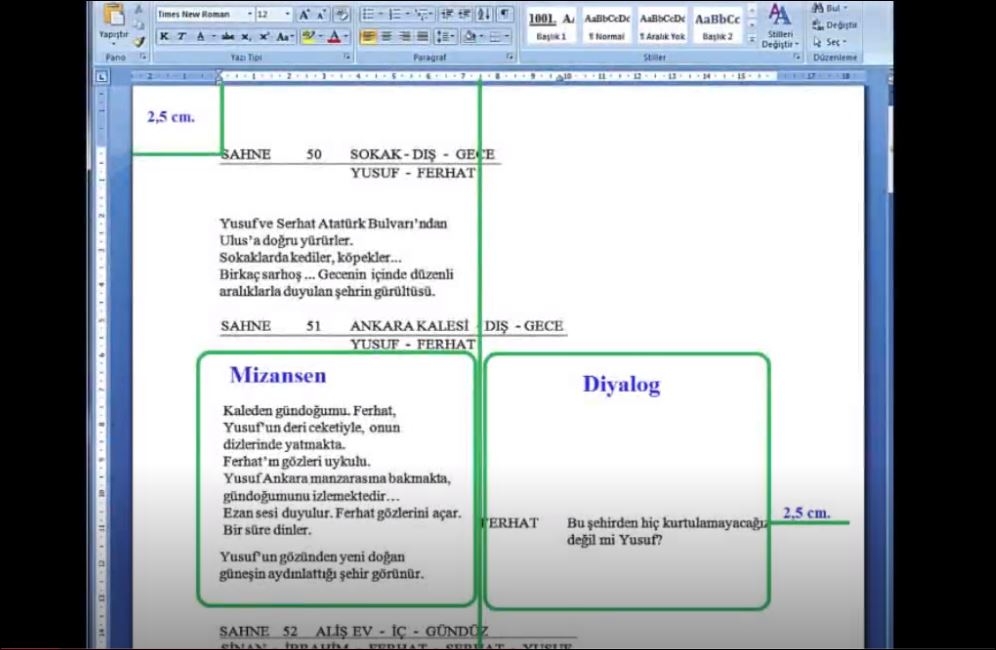Open the Times New Roman font dropdown
This screenshot has width=996, height=650.
204,15
